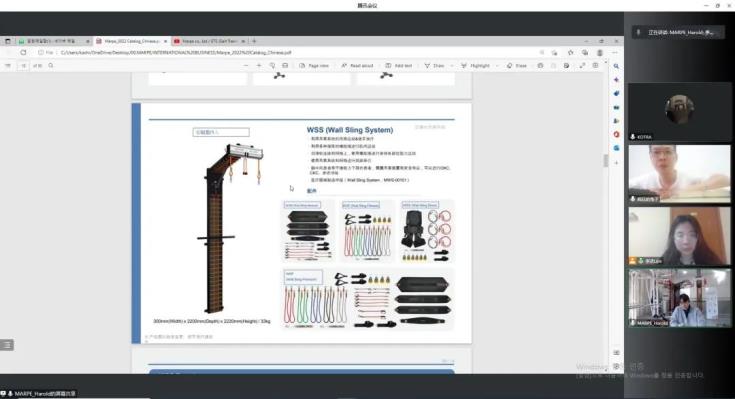
Task: Start Read aloud in PDF toolbar
Action: click(x=357, y=66)
